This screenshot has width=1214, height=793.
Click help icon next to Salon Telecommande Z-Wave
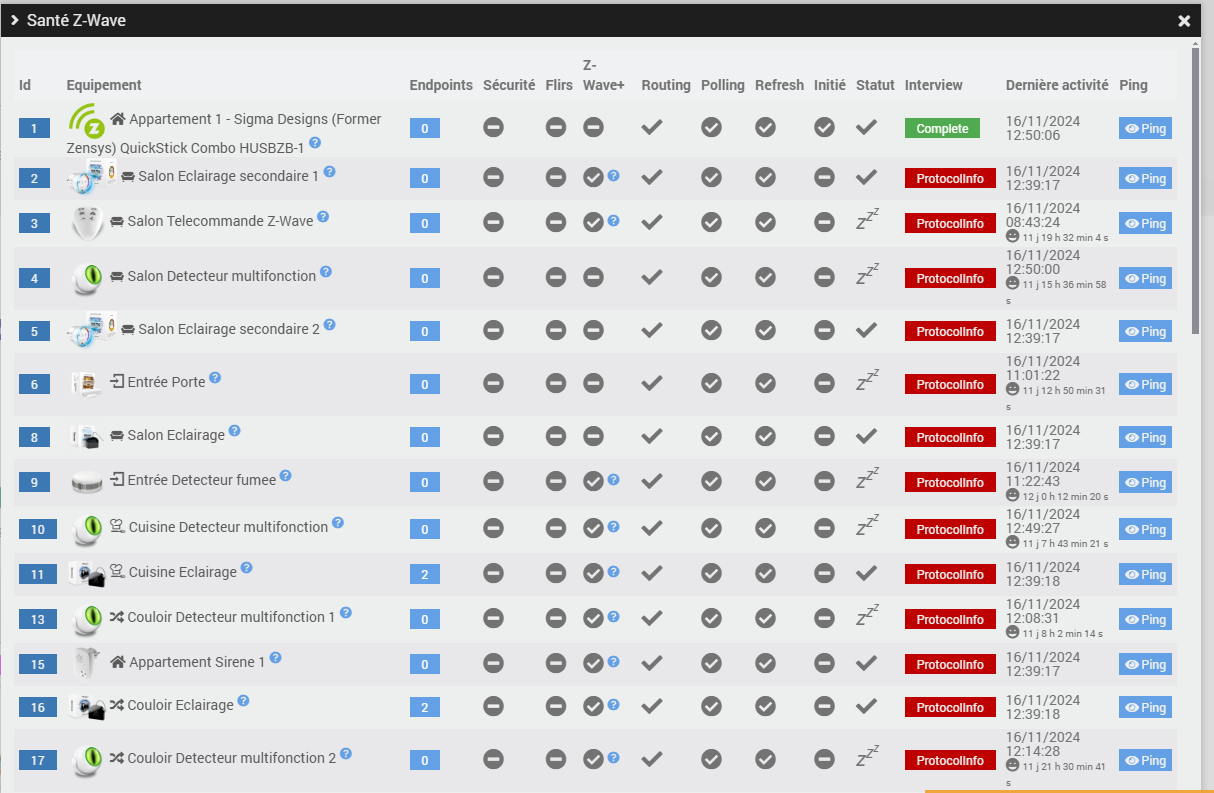tap(323, 216)
